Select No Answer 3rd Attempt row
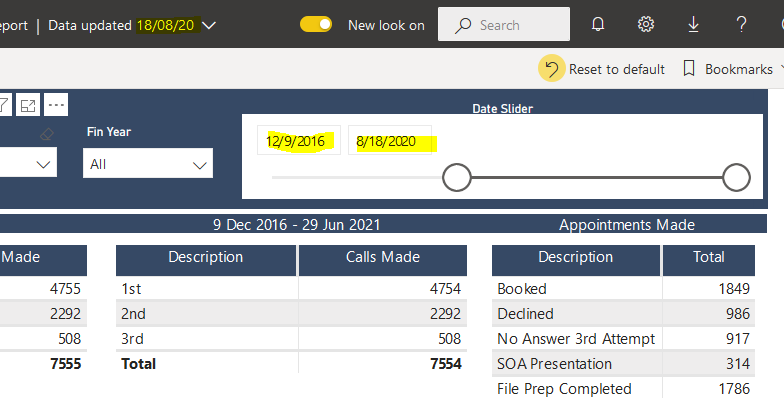 point(623,338)
